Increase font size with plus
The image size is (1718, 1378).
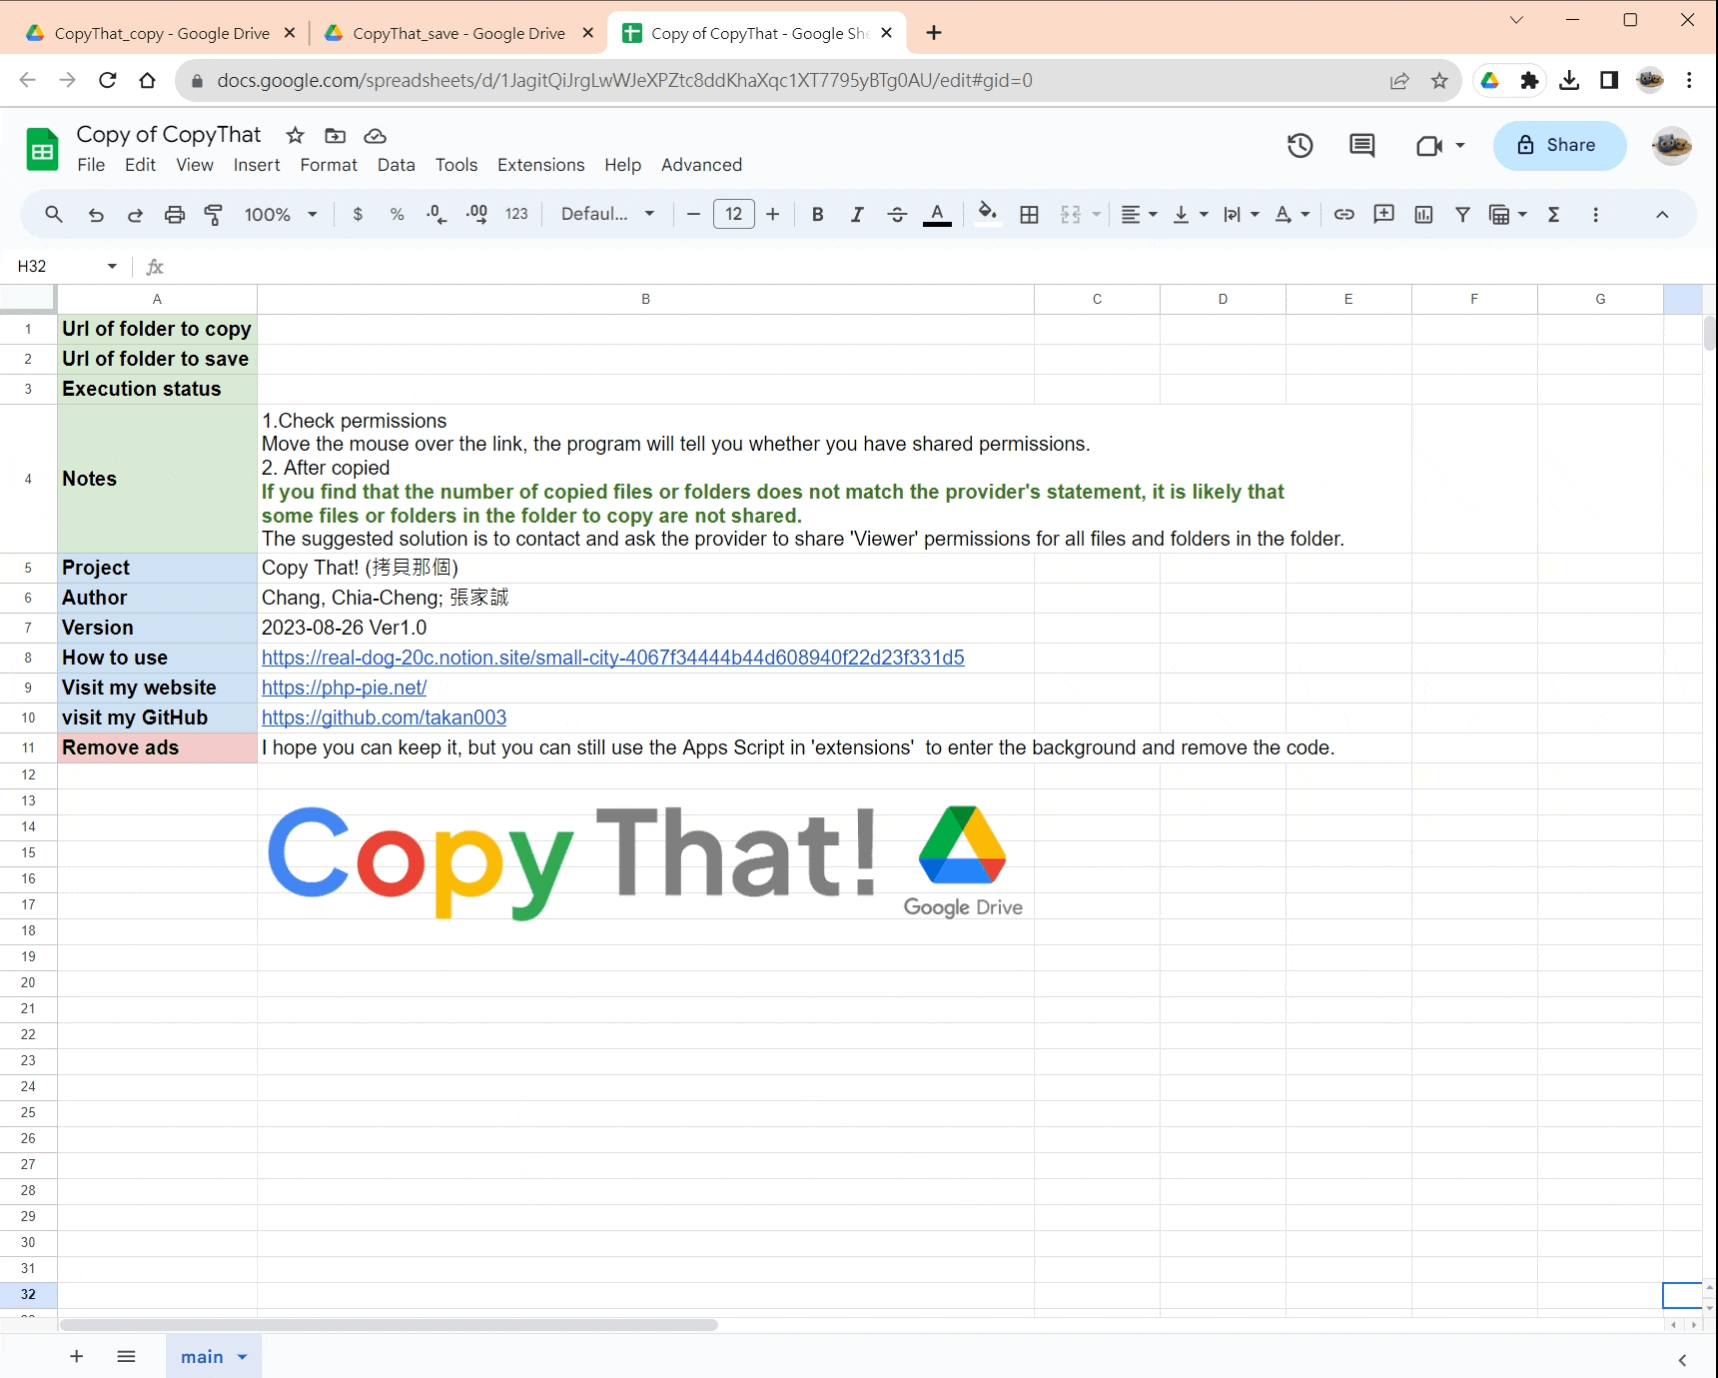(x=773, y=214)
